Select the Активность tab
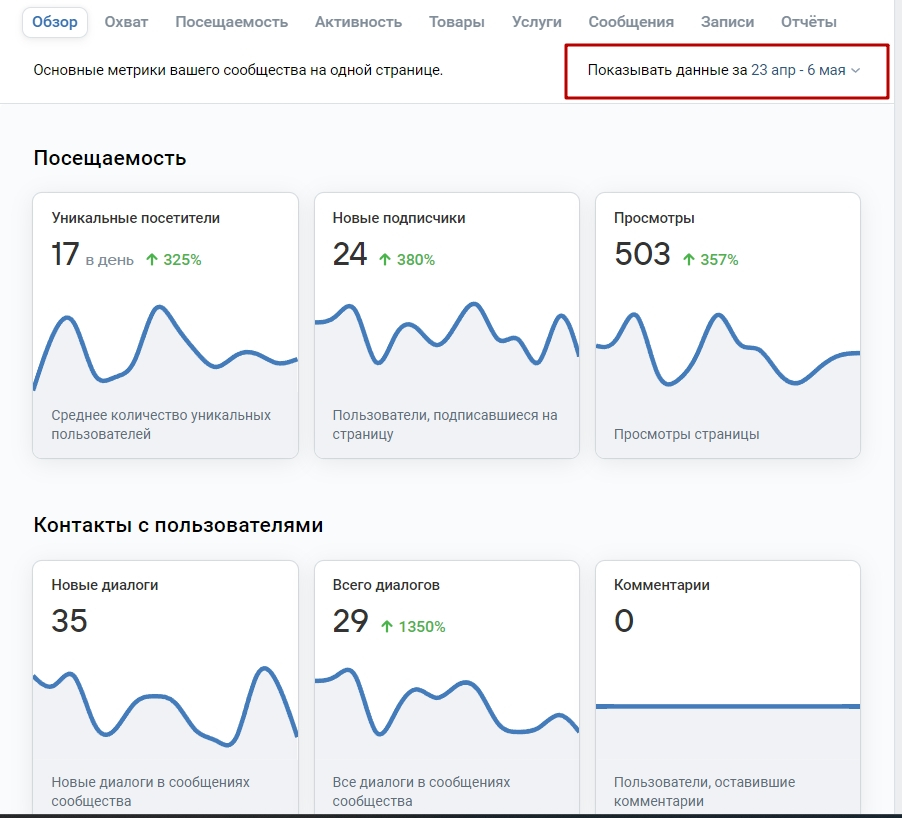Image resolution: width=902 pixels, height=818 pixels. (x=358, y=22)
